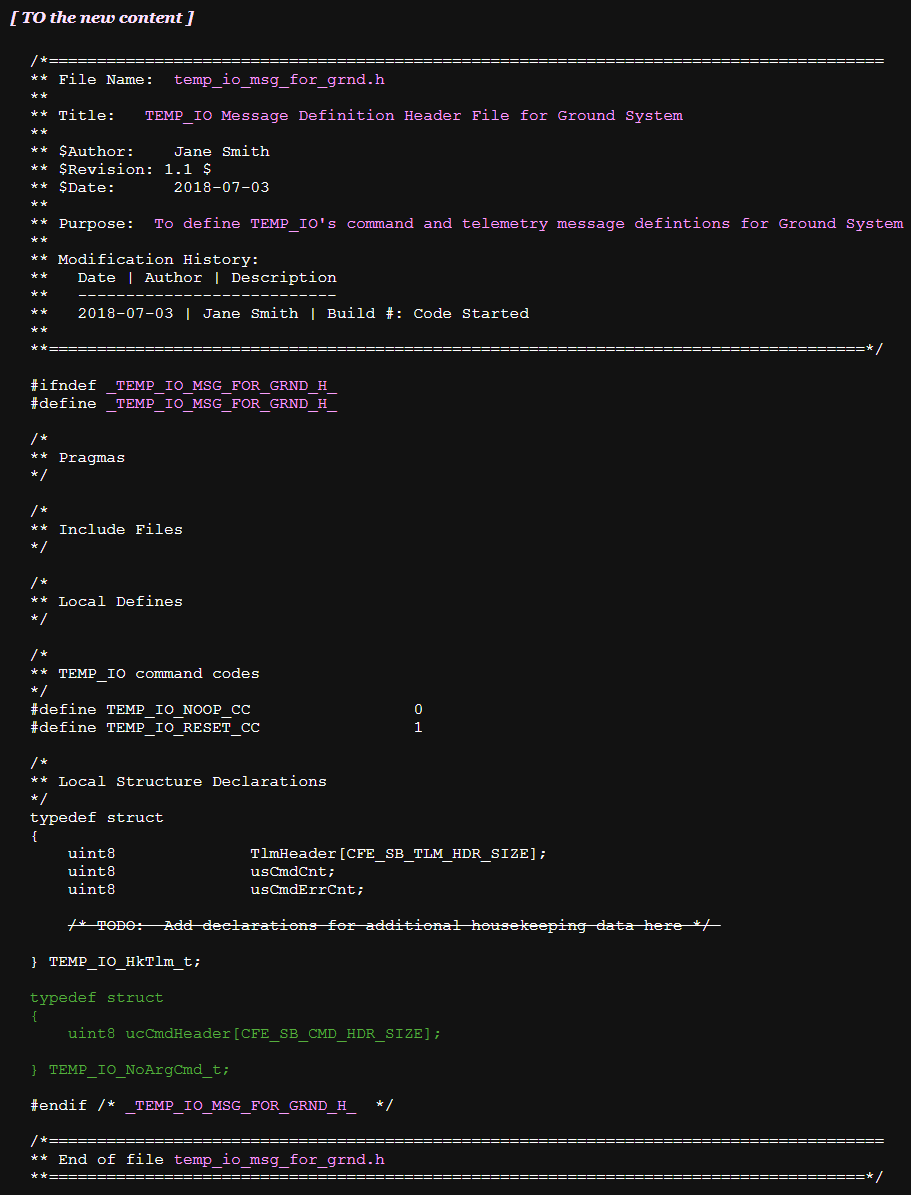Click the Modification History label

tap(158, 259)
